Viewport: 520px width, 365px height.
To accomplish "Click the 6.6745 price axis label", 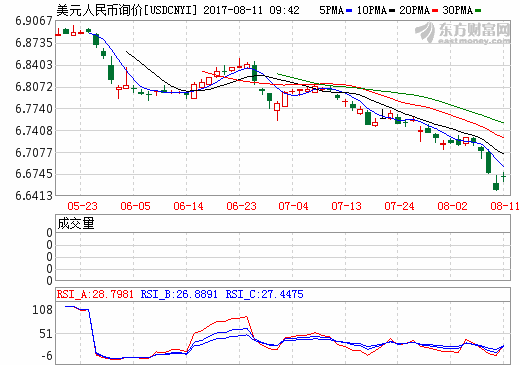I will point(34,174).
